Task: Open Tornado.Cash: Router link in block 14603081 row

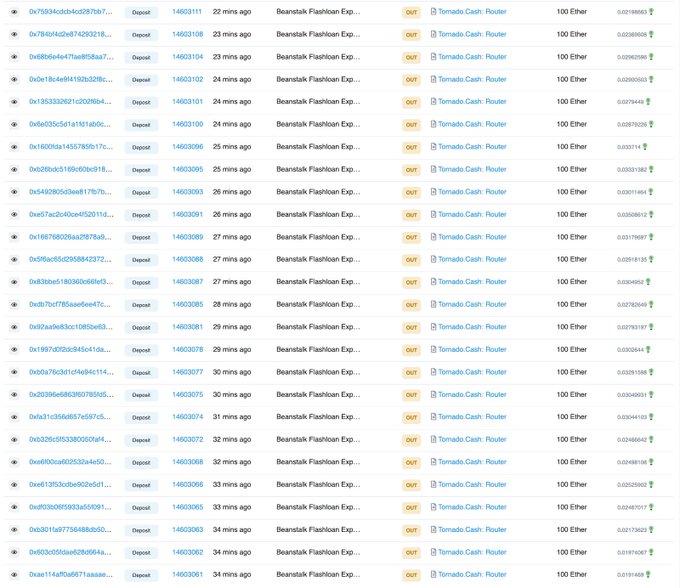Action: [x=472, y=327]
